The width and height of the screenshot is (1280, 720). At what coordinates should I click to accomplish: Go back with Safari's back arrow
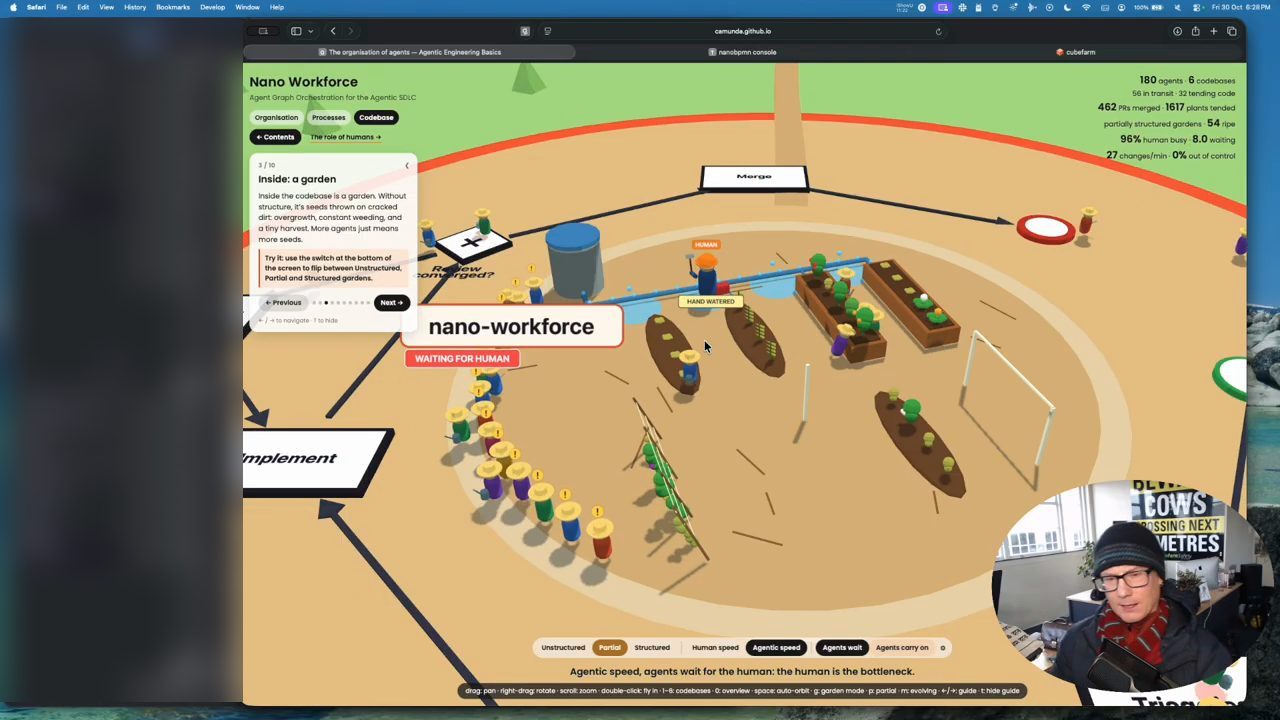point(333,31)
